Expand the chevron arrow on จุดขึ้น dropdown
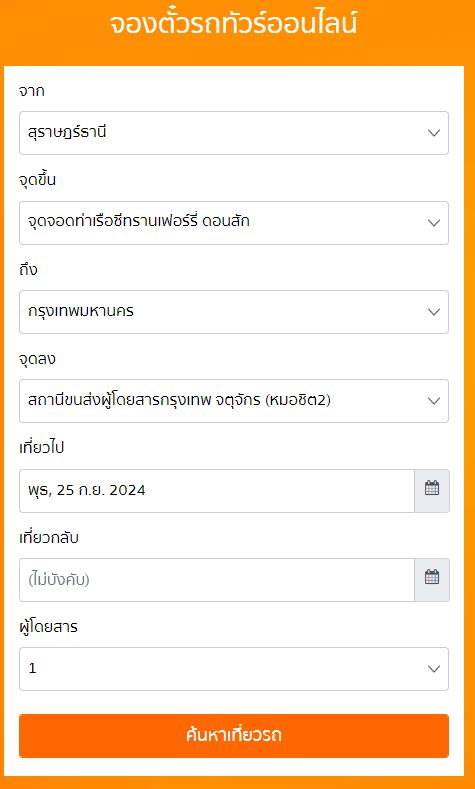This screenshot has width=475, height=789. tap(434, 223)
